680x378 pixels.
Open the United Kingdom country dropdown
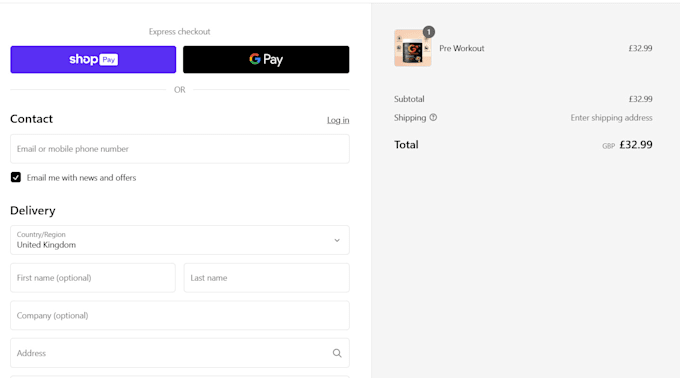click(x=180, y=240)
